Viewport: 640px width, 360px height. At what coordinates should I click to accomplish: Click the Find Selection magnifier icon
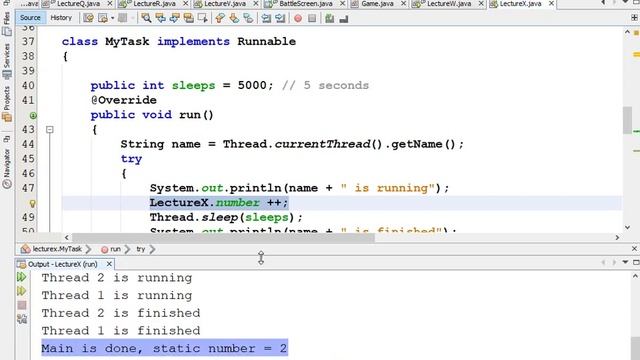(146, 18)
